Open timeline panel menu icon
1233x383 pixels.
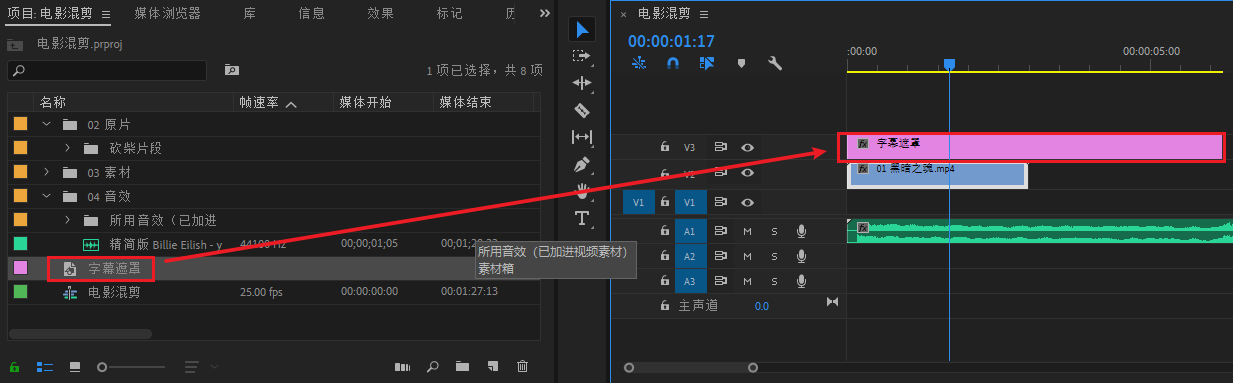point(704,14)
